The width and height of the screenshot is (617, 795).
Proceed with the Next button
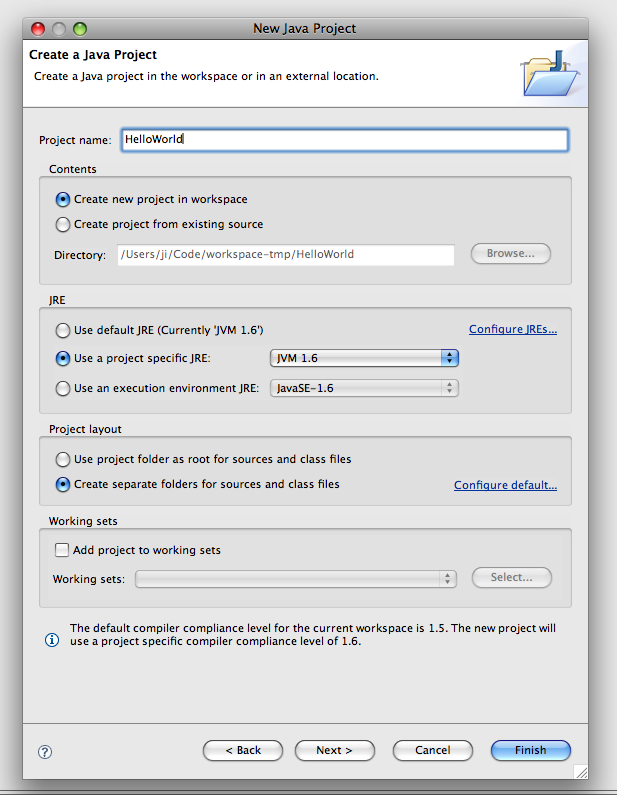click(335, 750)
